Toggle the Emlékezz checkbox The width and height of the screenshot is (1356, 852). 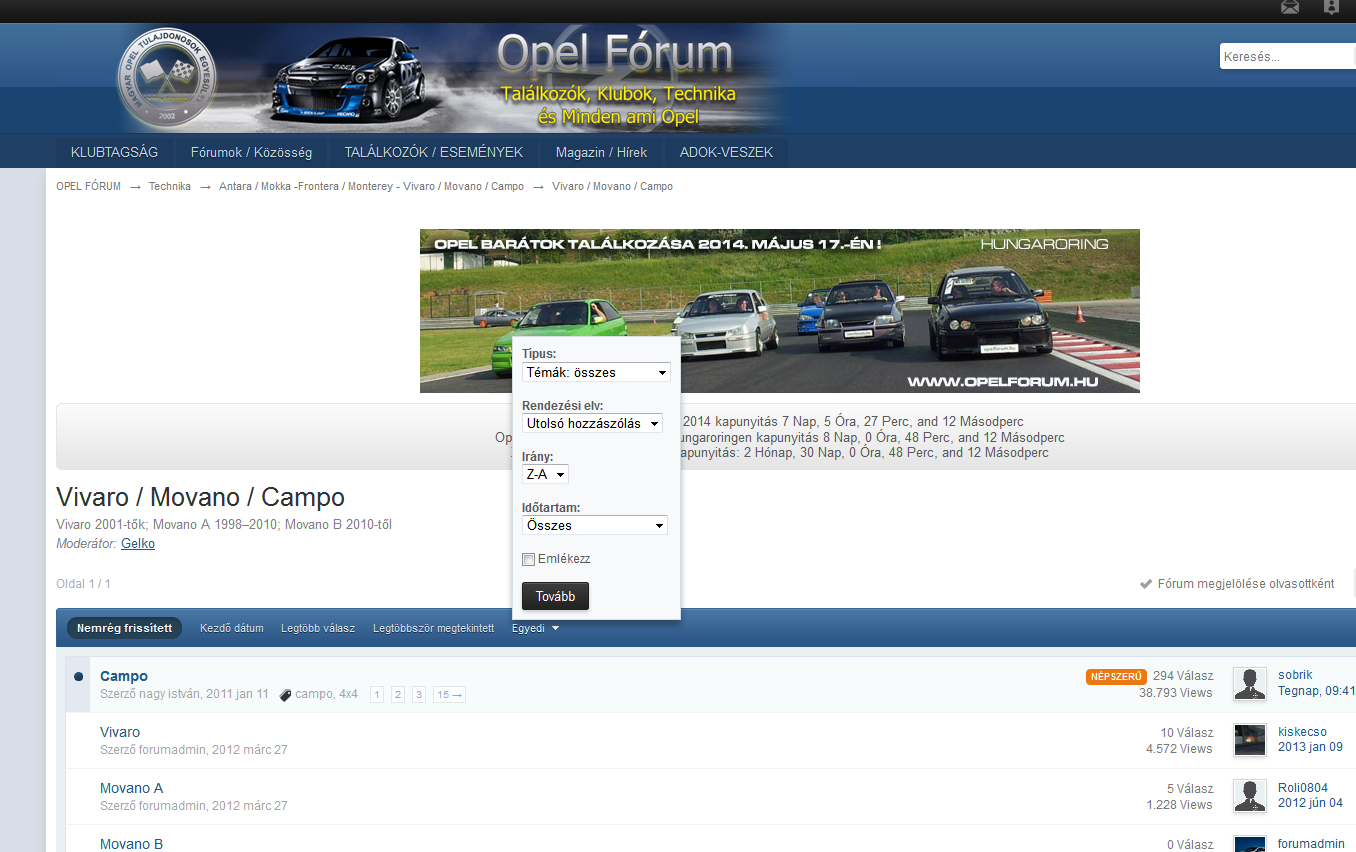coord(528,559)
